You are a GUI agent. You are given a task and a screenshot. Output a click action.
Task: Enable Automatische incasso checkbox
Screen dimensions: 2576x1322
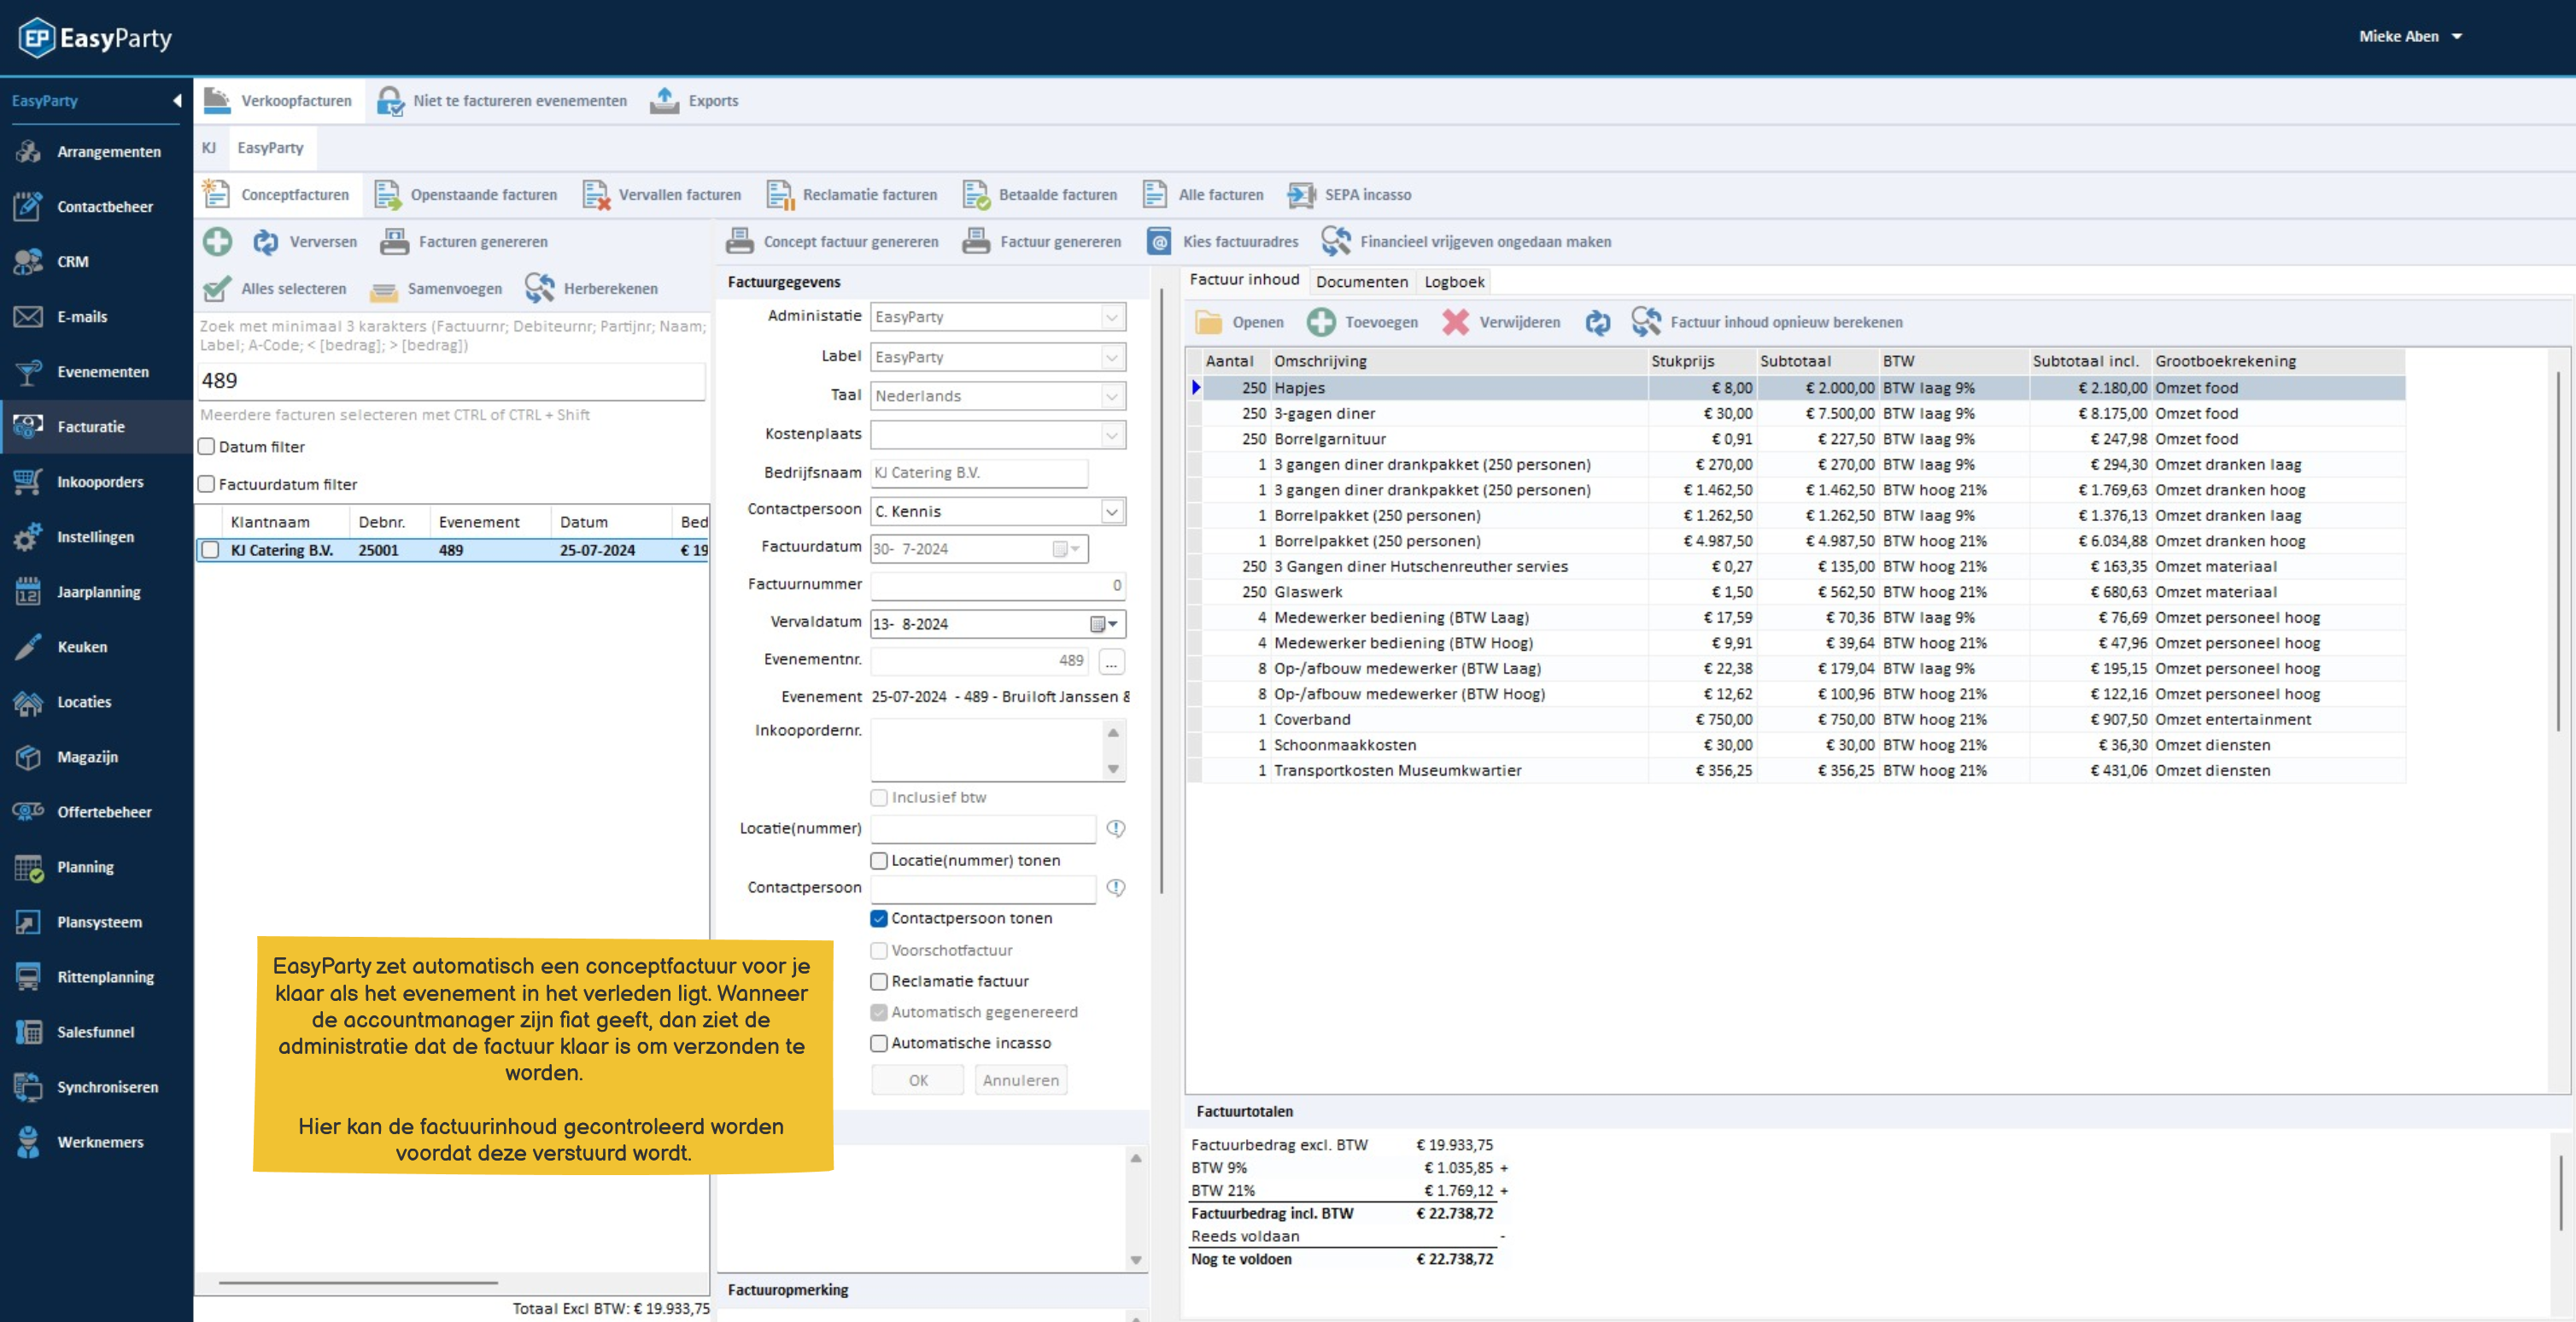click(879, 1043)
